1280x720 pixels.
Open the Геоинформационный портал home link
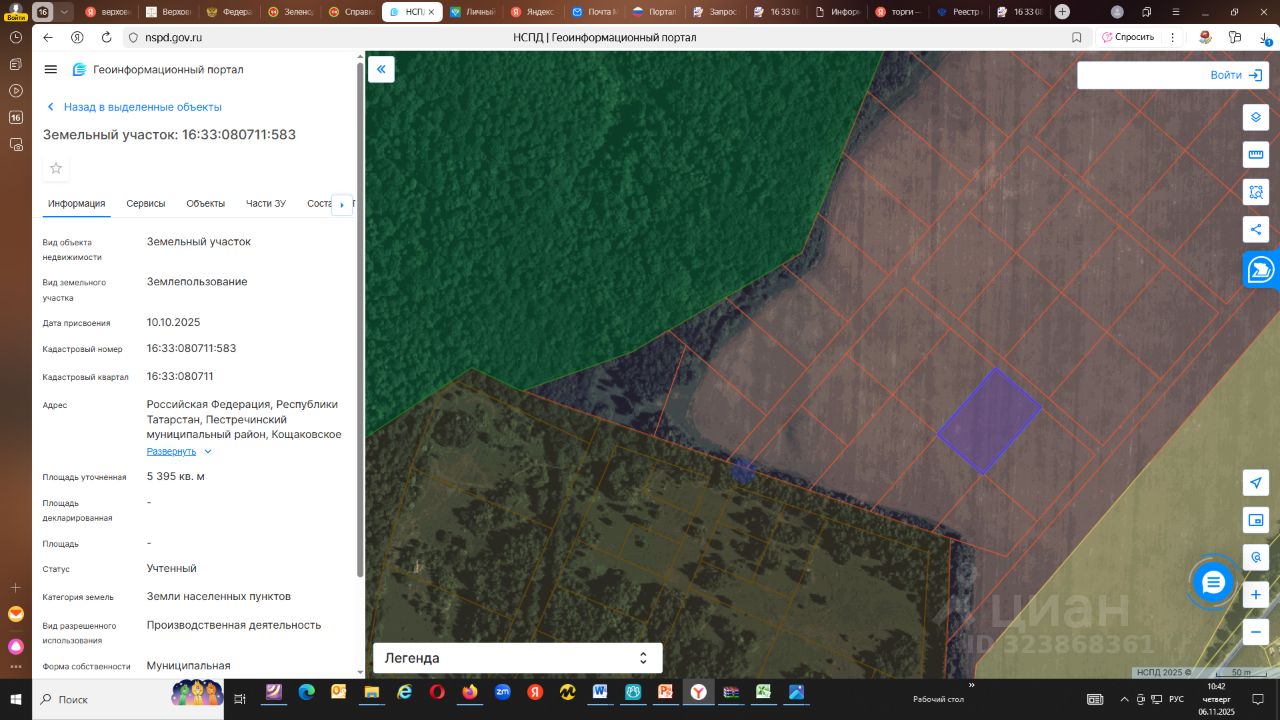[x=158, y=70]
